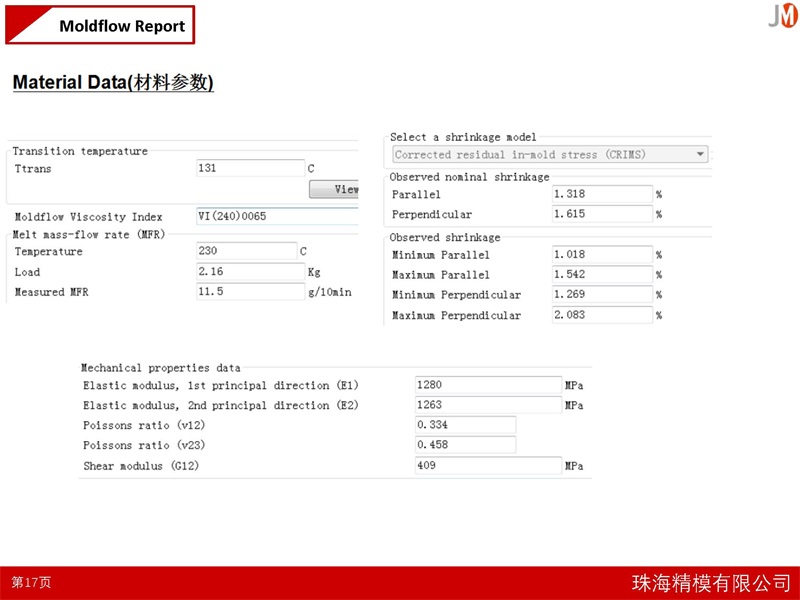Select Maximum Parallel shrinkage field 1.542
800x600 pixels.
pyautogui.click(x=602, y=274)
